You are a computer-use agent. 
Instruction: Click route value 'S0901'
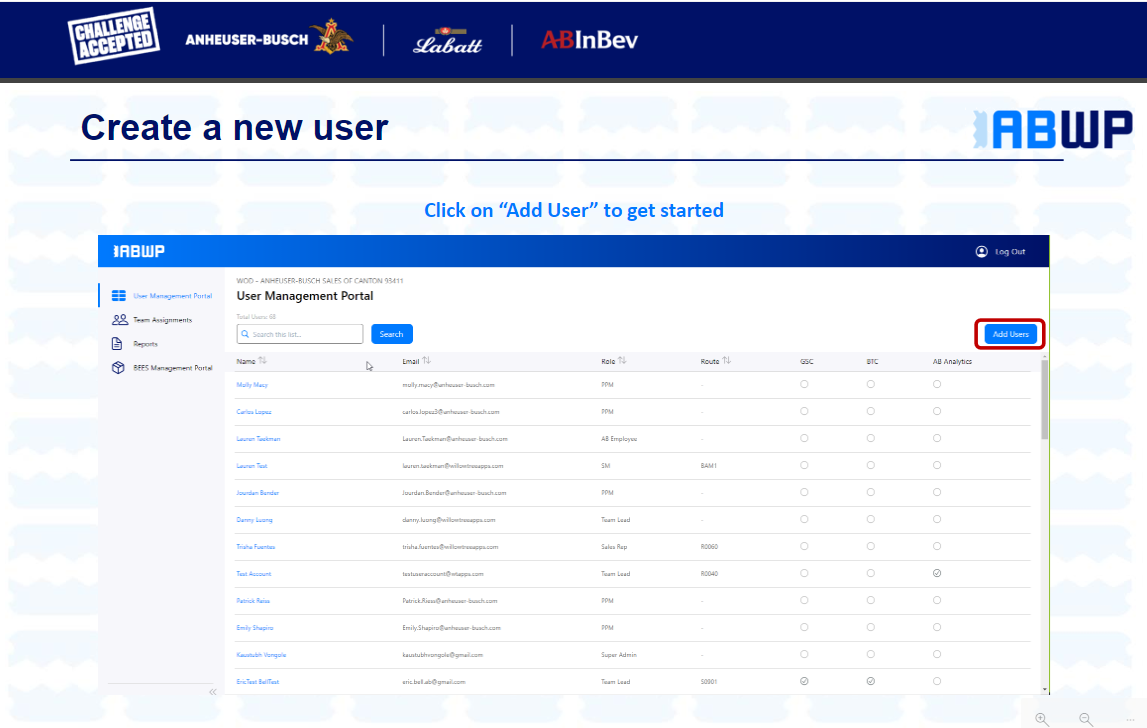709,682
